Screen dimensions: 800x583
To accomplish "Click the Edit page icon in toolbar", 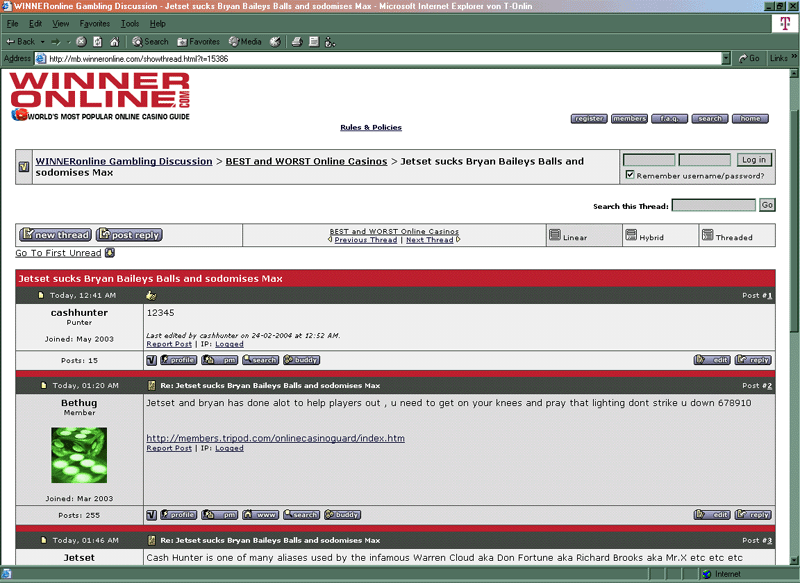I will pyautogui.click(x=314, y=42).
